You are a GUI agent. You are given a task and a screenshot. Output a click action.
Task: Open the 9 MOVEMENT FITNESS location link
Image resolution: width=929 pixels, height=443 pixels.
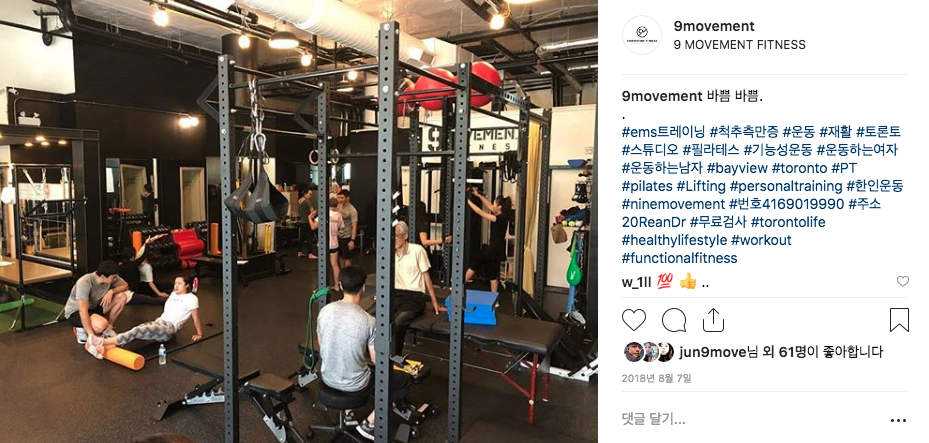(739, 44)
